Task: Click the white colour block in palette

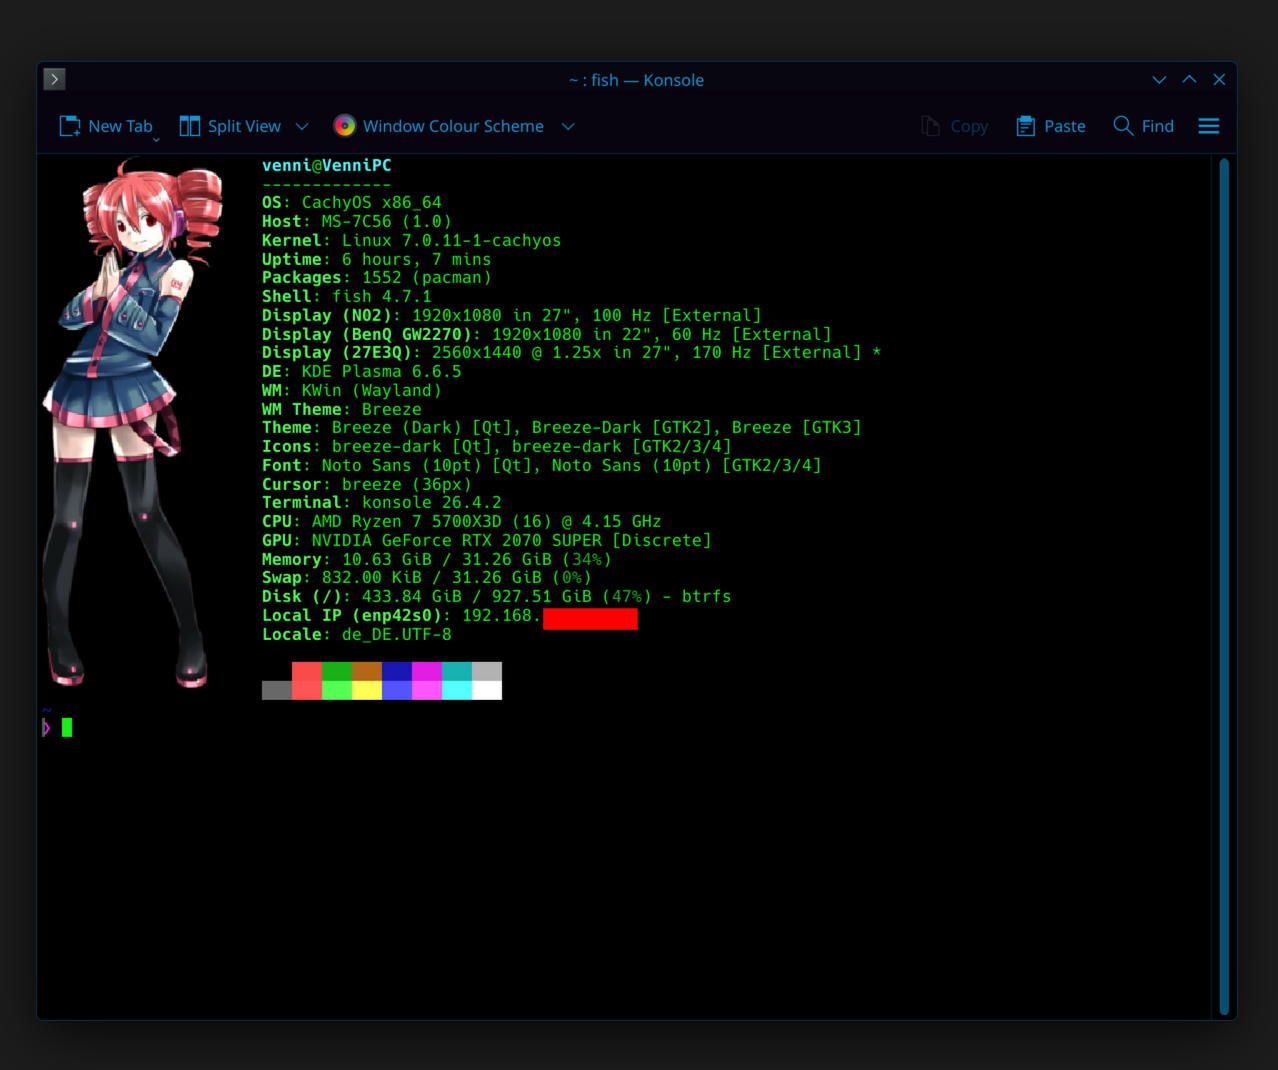Action: (487, 690)
